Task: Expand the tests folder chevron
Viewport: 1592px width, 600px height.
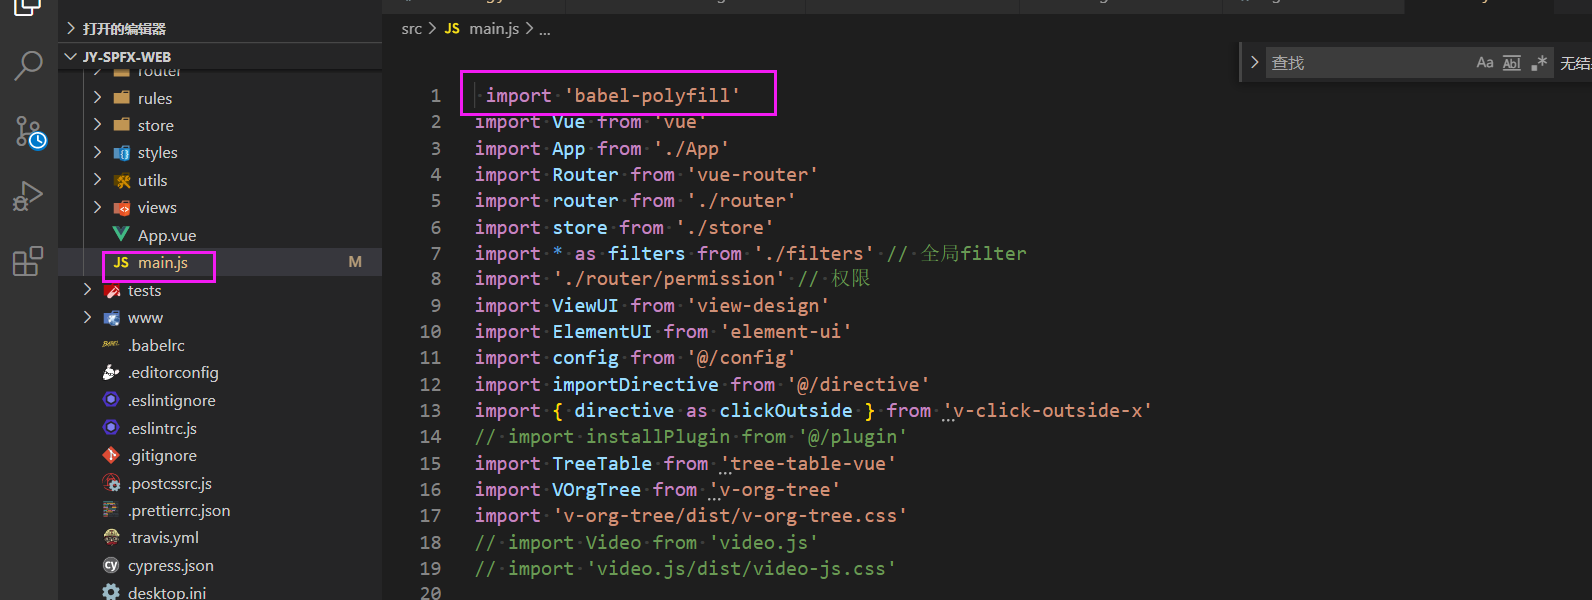Action: point(87,290)
